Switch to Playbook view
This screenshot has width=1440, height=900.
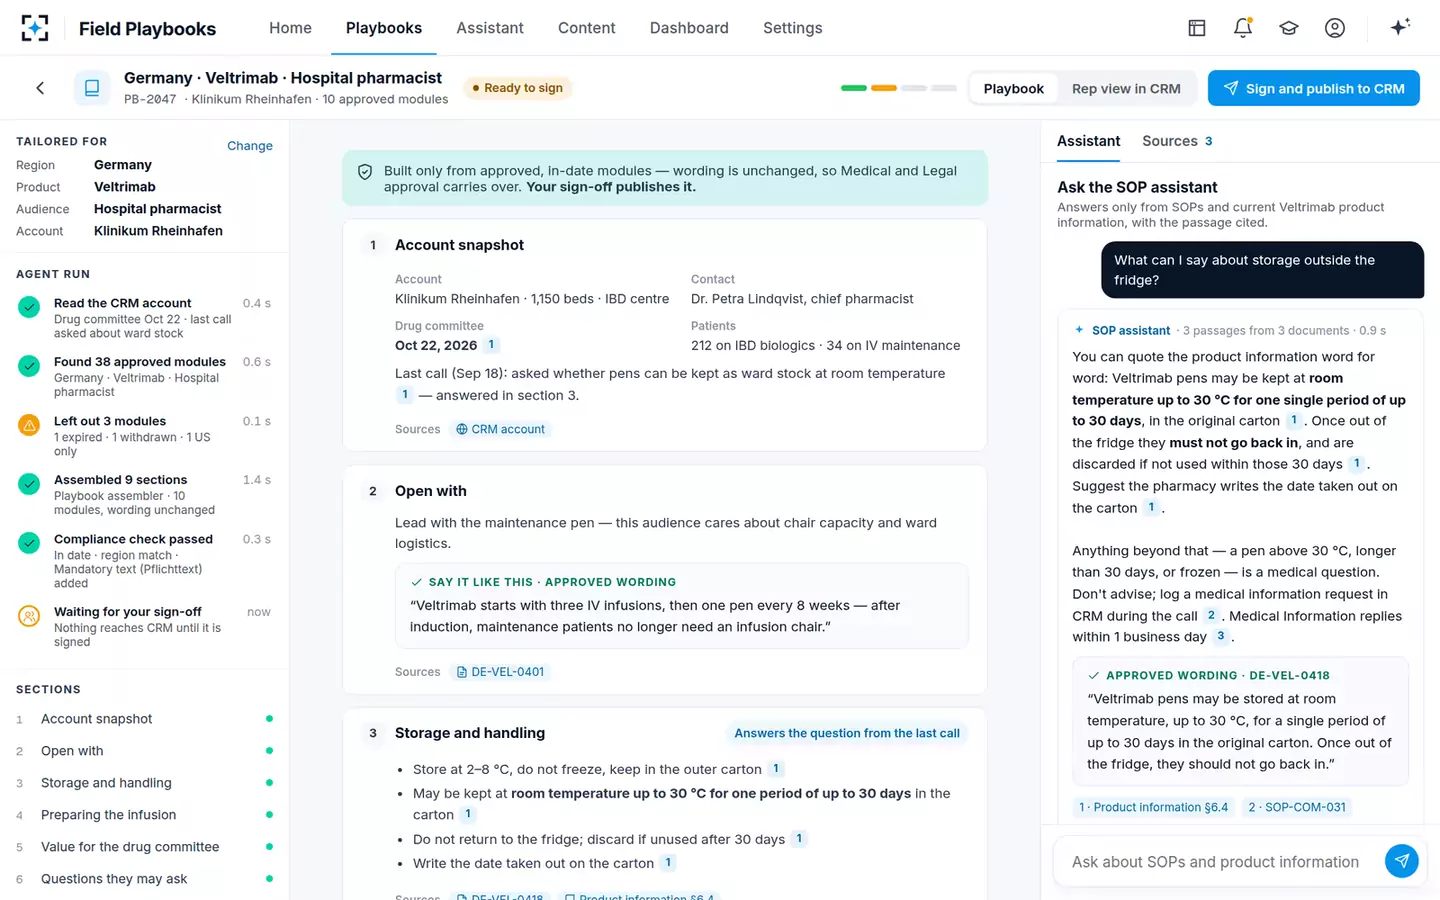pyautogui.click(x=1013, y=88)
